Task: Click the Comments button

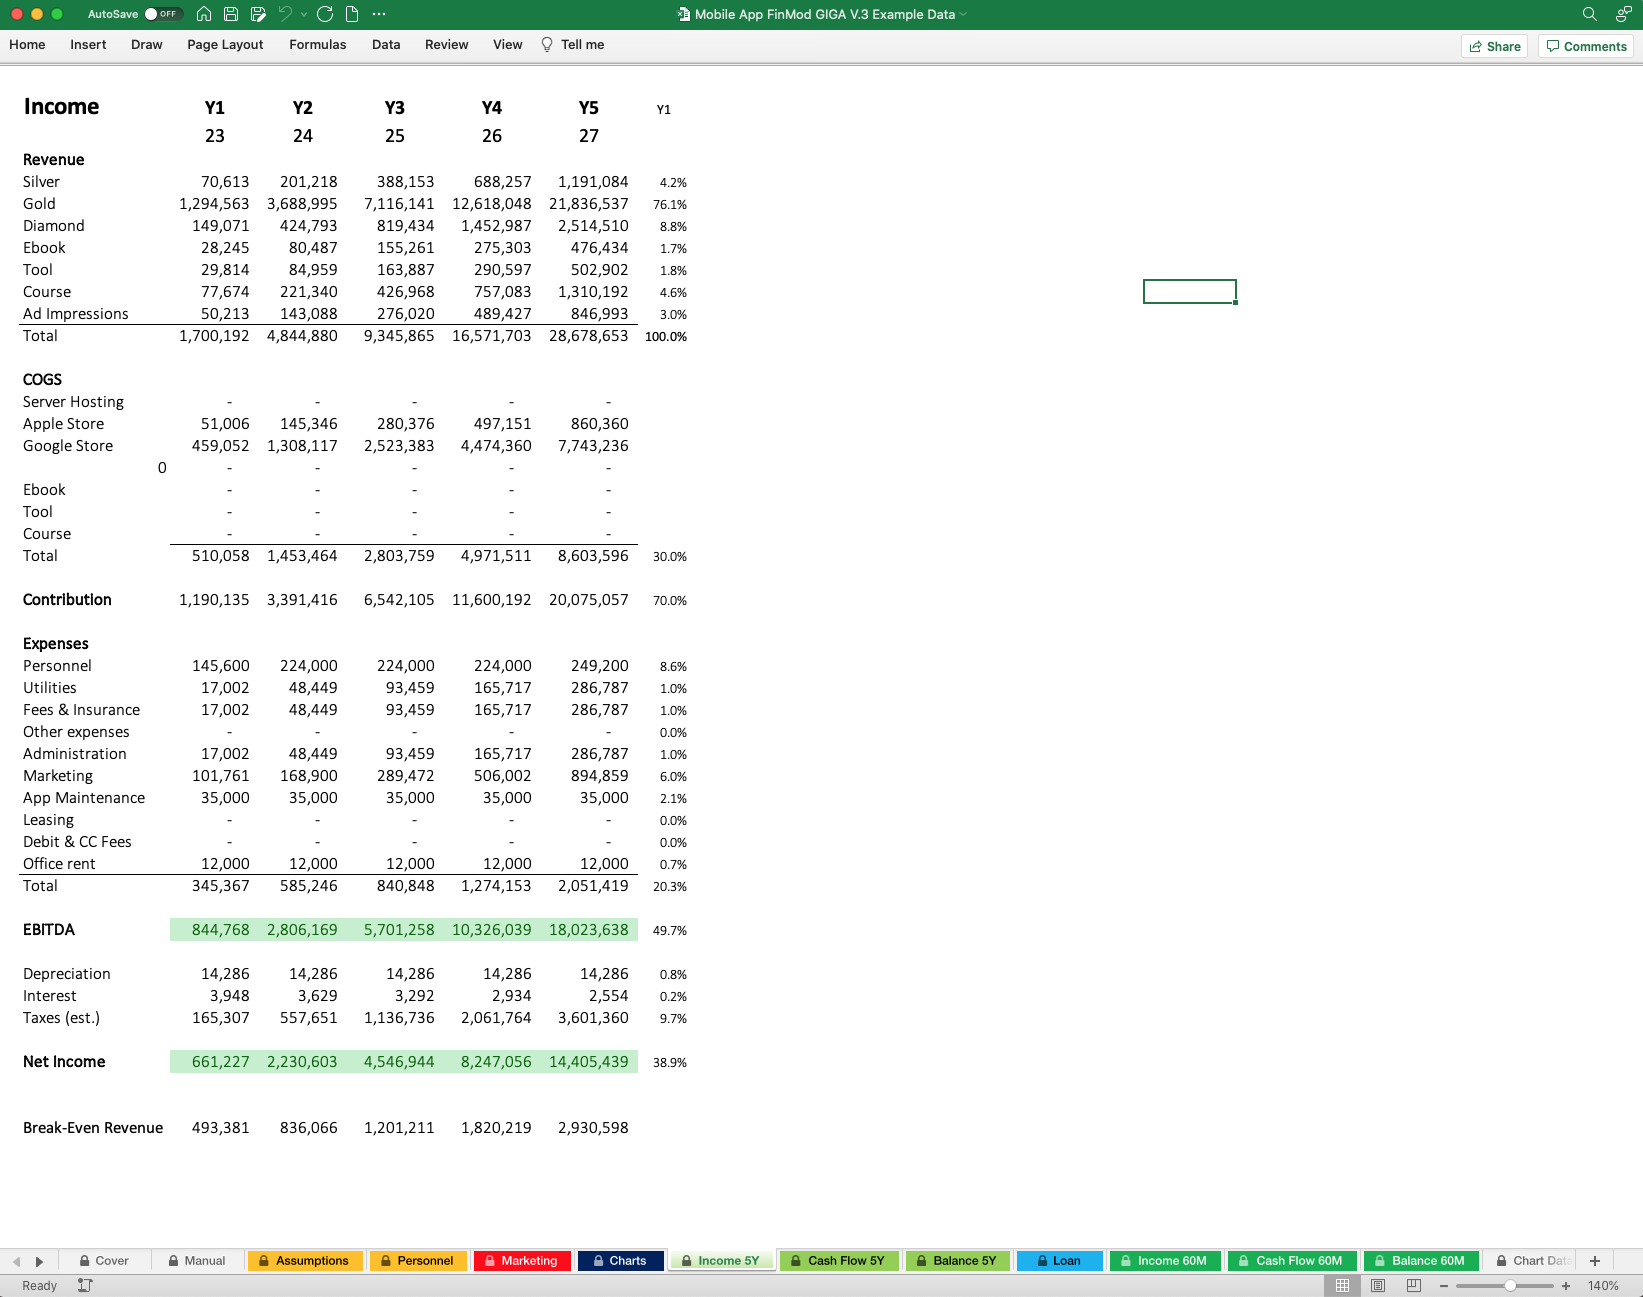Action: pos(1586,46)
